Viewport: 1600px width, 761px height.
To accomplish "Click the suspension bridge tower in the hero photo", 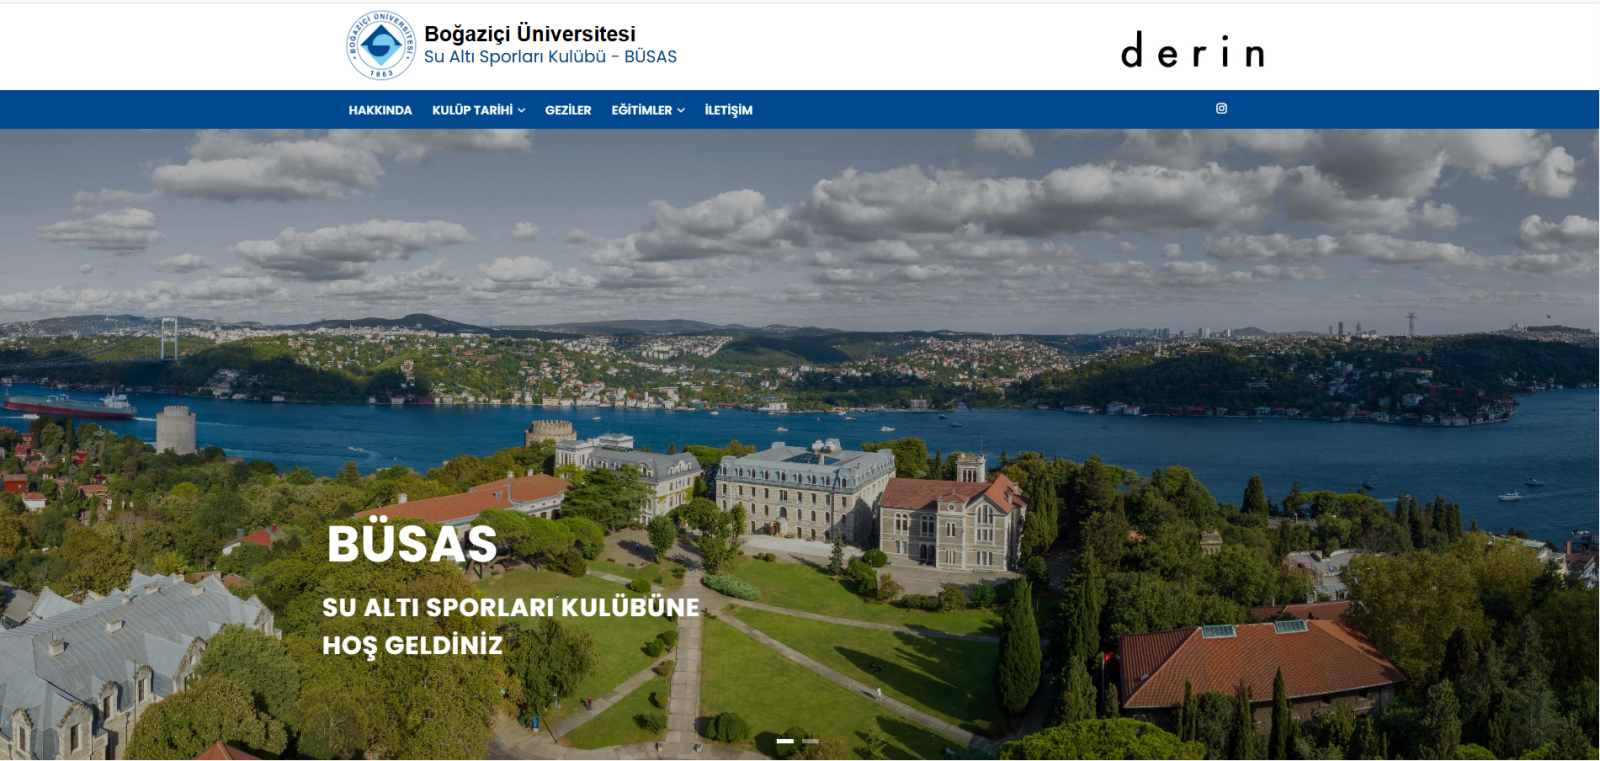I will click(169, 338).
